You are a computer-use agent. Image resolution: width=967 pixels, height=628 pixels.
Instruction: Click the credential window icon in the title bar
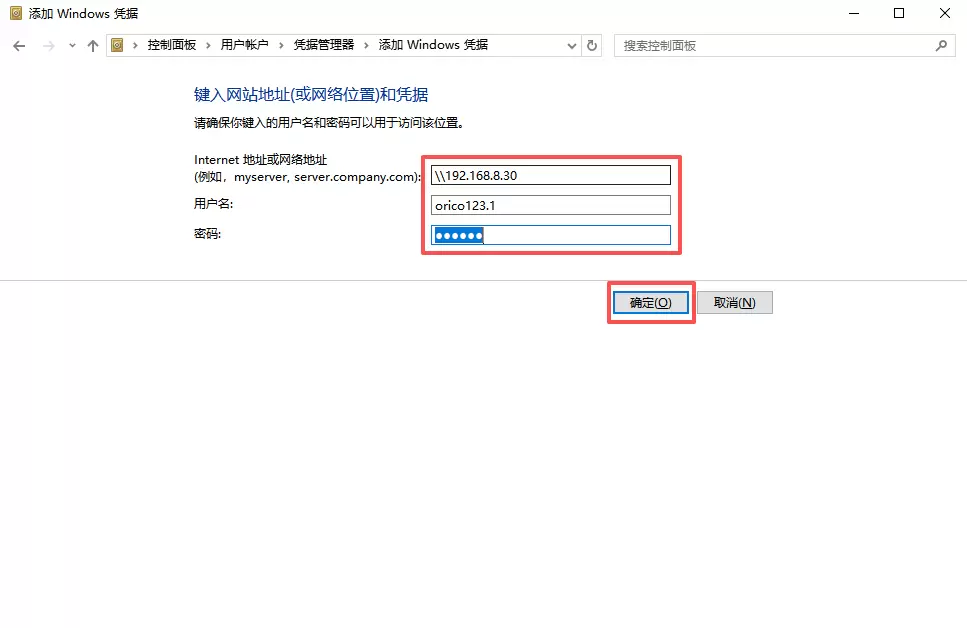[x=15, y=14]
